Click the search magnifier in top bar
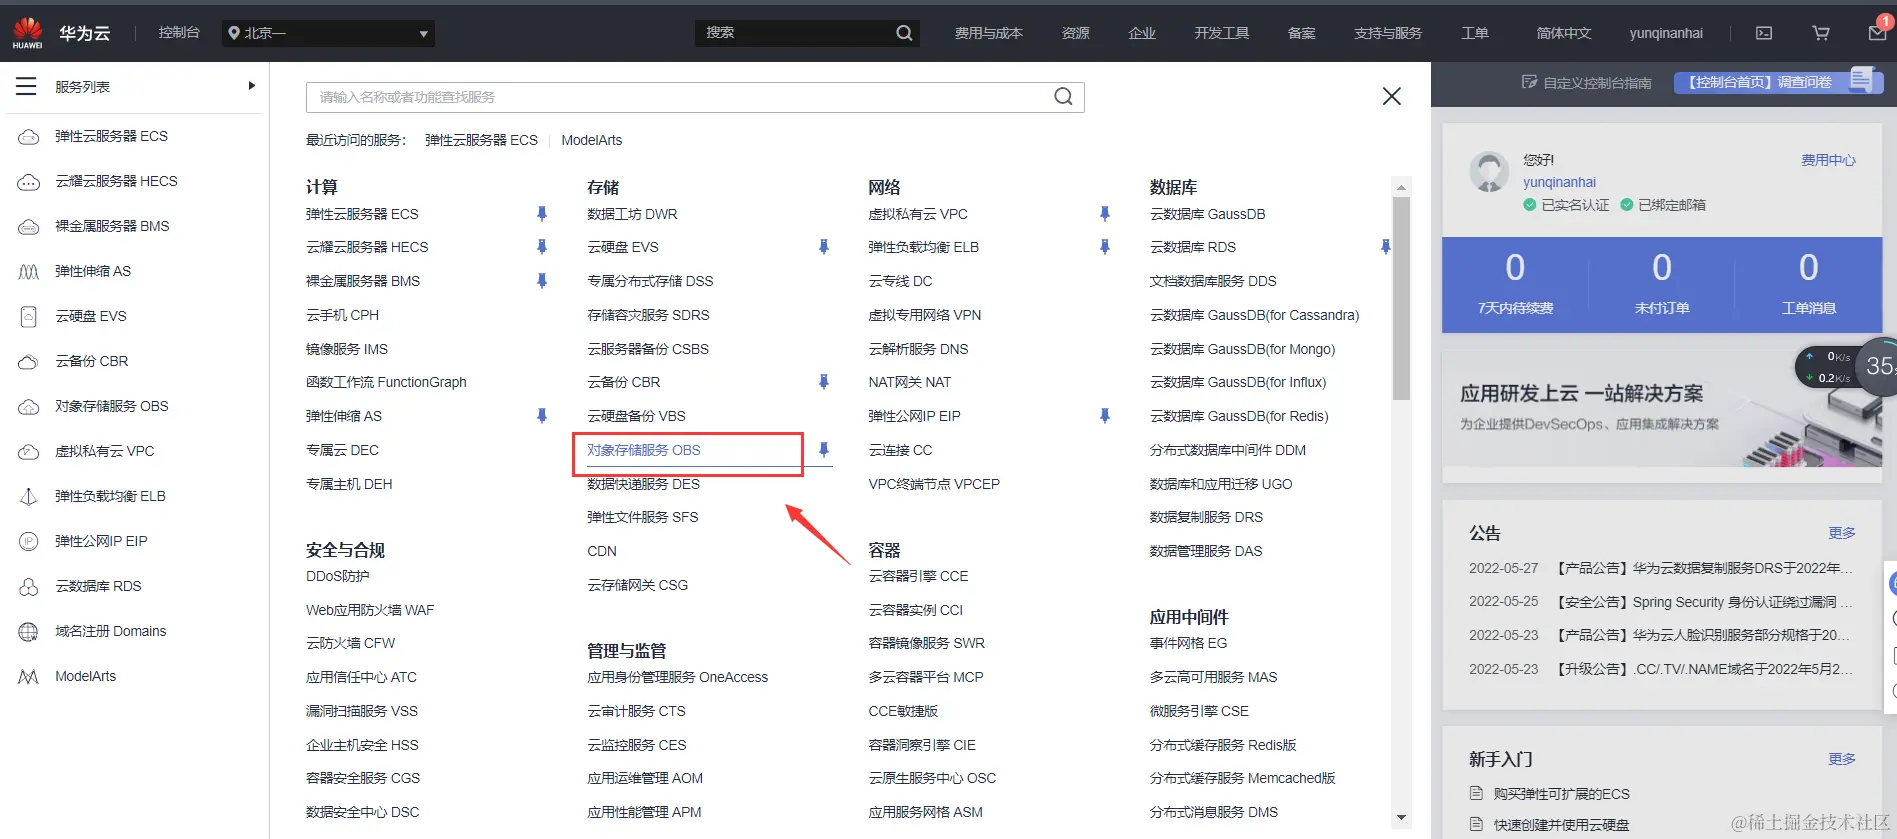1897x839 pixels. tap(904, 33)
